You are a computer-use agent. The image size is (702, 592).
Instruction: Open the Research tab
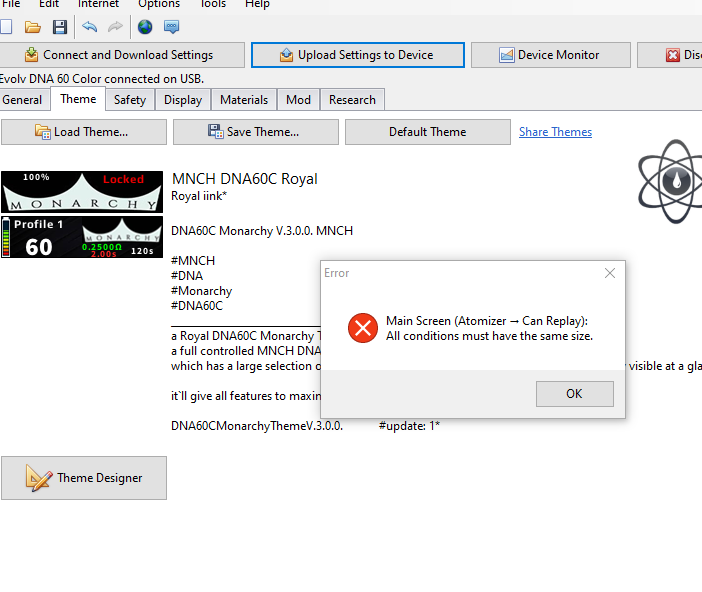352,100
